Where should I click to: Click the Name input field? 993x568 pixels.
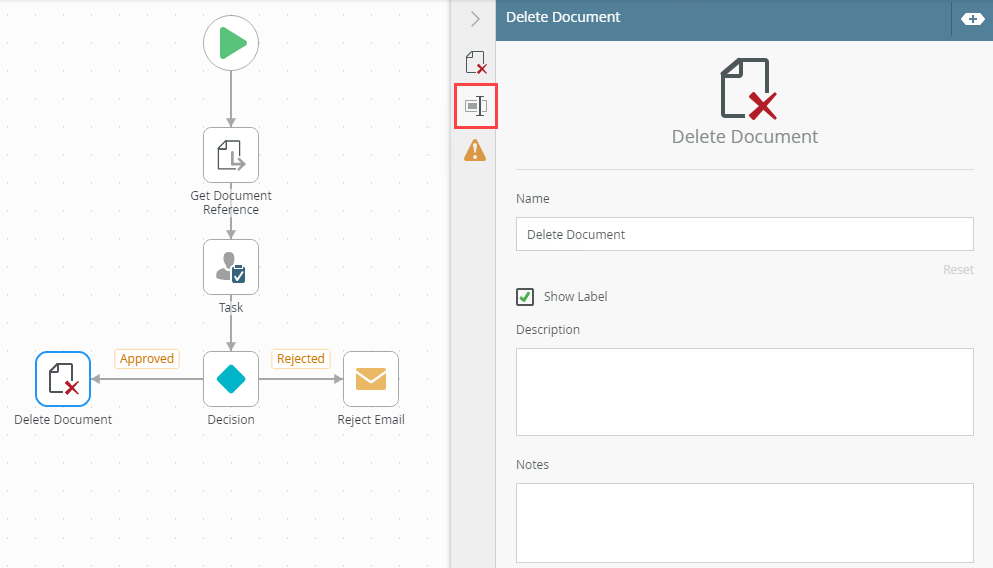(x=744, y=234)
